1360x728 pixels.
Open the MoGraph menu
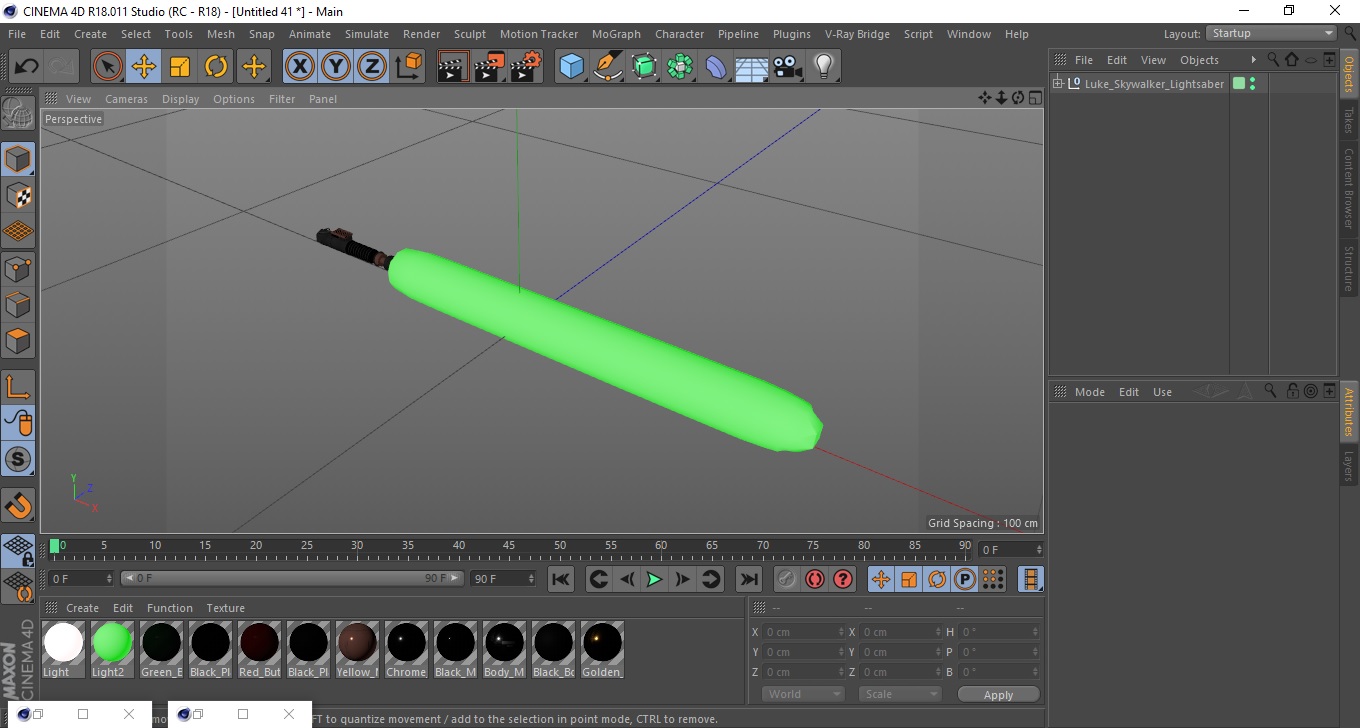(x=616, y=34)
